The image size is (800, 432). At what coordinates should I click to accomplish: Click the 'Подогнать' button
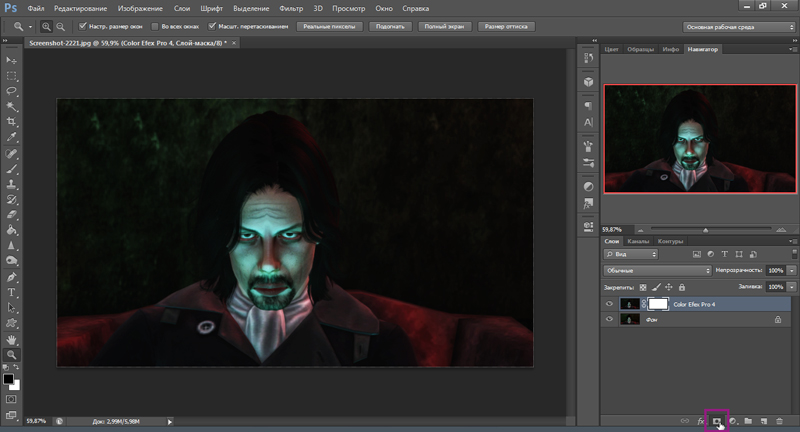[x=390, y=27]
